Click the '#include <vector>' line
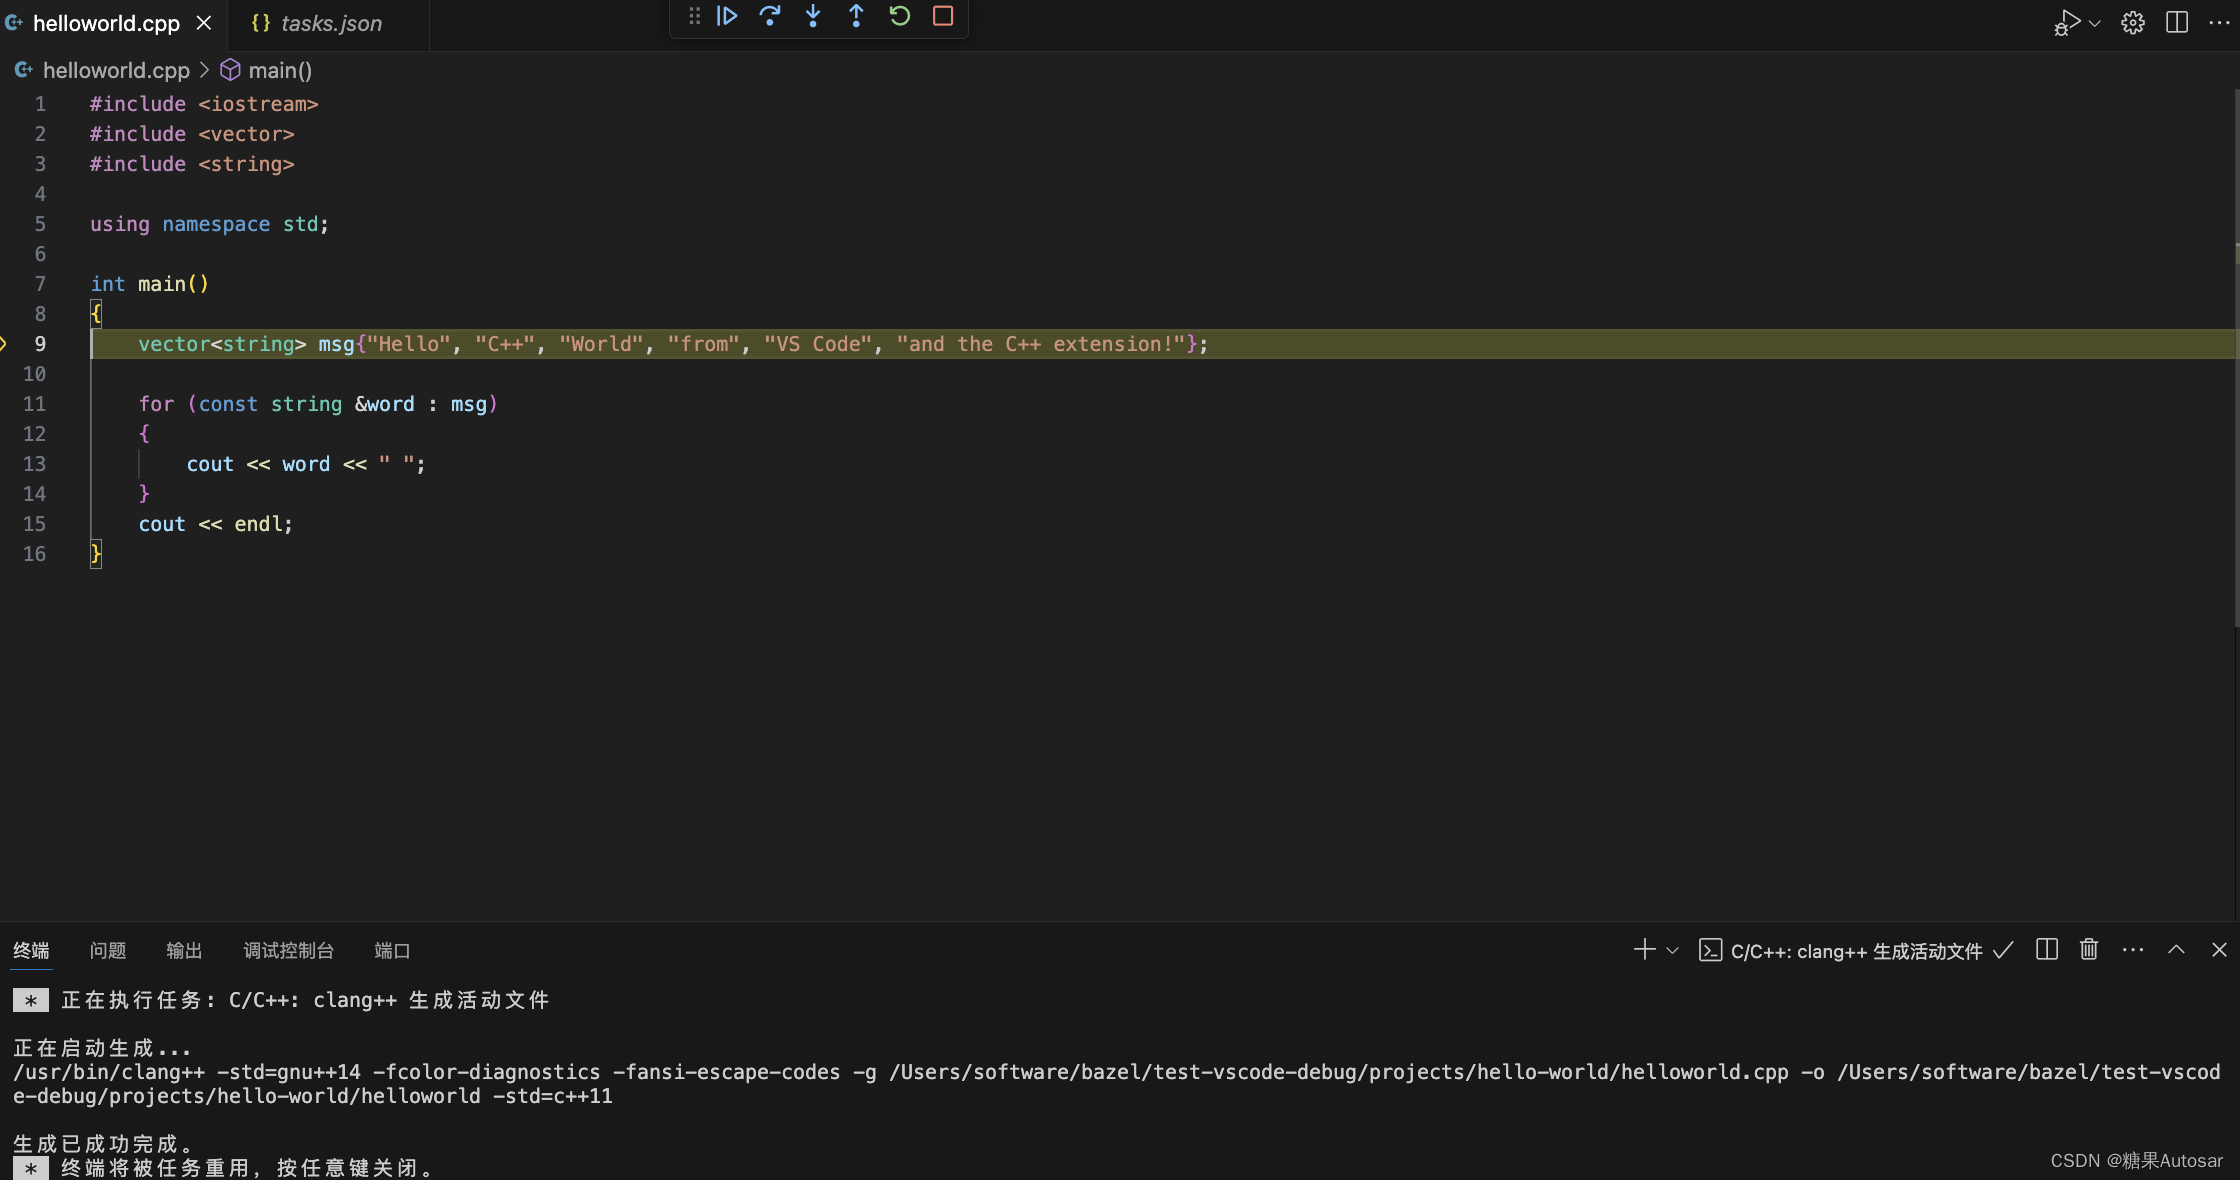This screenshot has width=2240, height=1180. tap(192, 134)
